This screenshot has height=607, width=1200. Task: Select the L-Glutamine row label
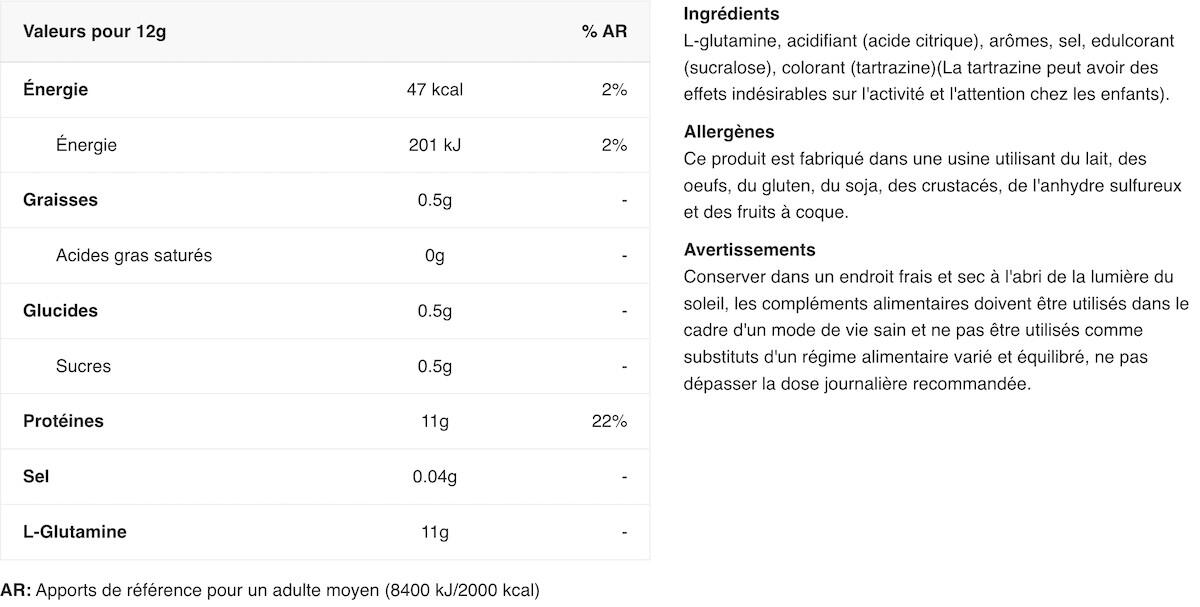(x=75, y=532)
